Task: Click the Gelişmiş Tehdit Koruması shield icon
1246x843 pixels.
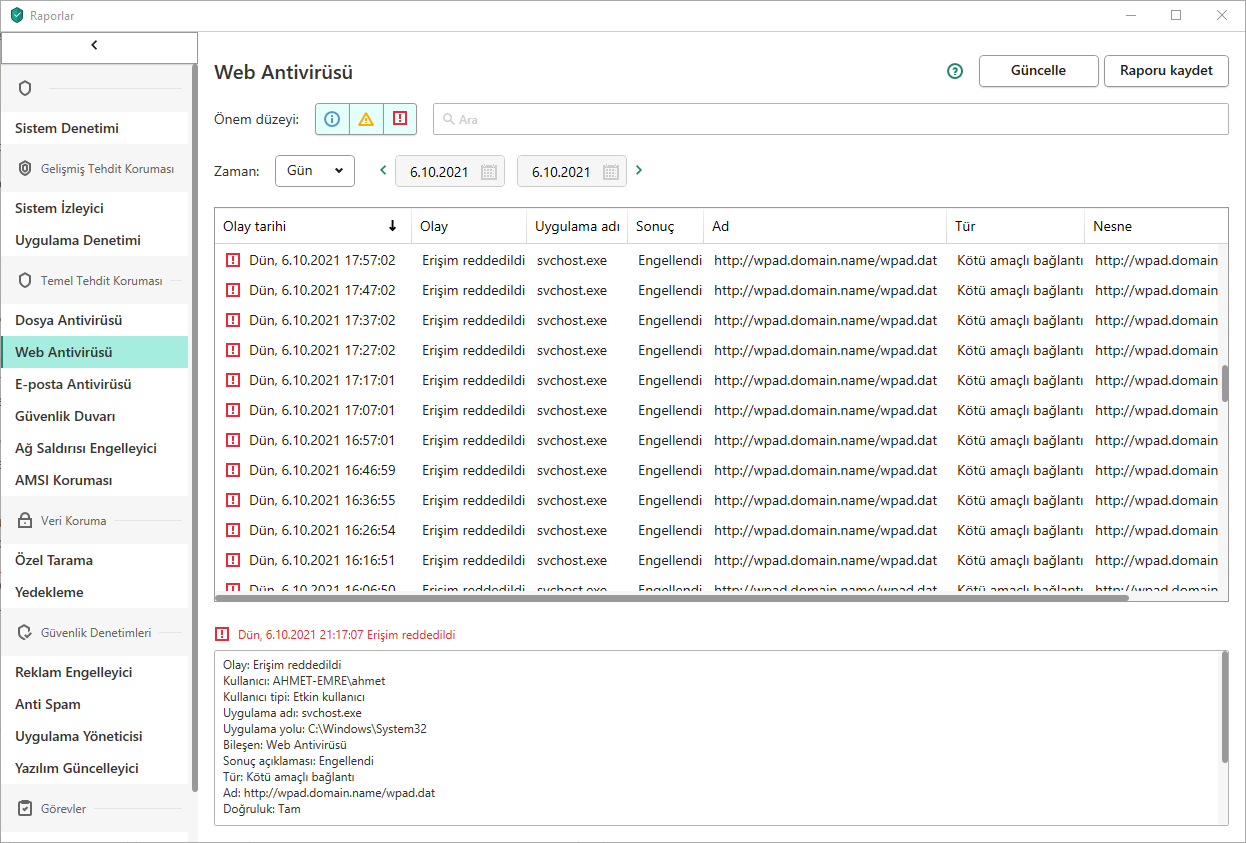Action: click(25, 168)
